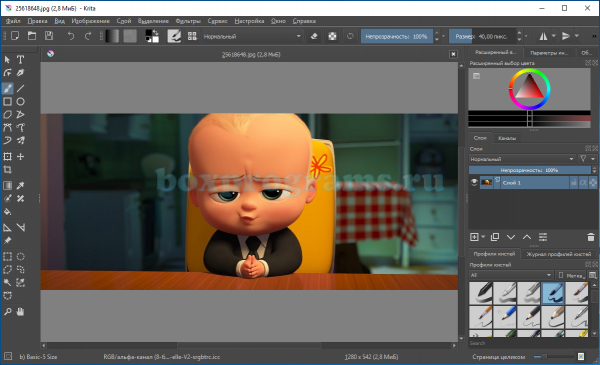Open an existing file from toolbar
Screen dimensions: 600x365
pyautogui.click(x=32, y=36)
